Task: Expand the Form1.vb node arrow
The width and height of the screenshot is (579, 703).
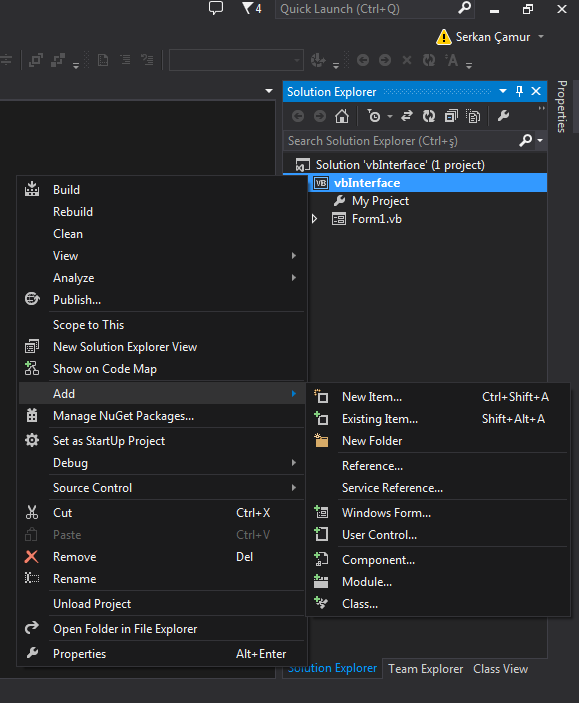Action: (314, 219)
